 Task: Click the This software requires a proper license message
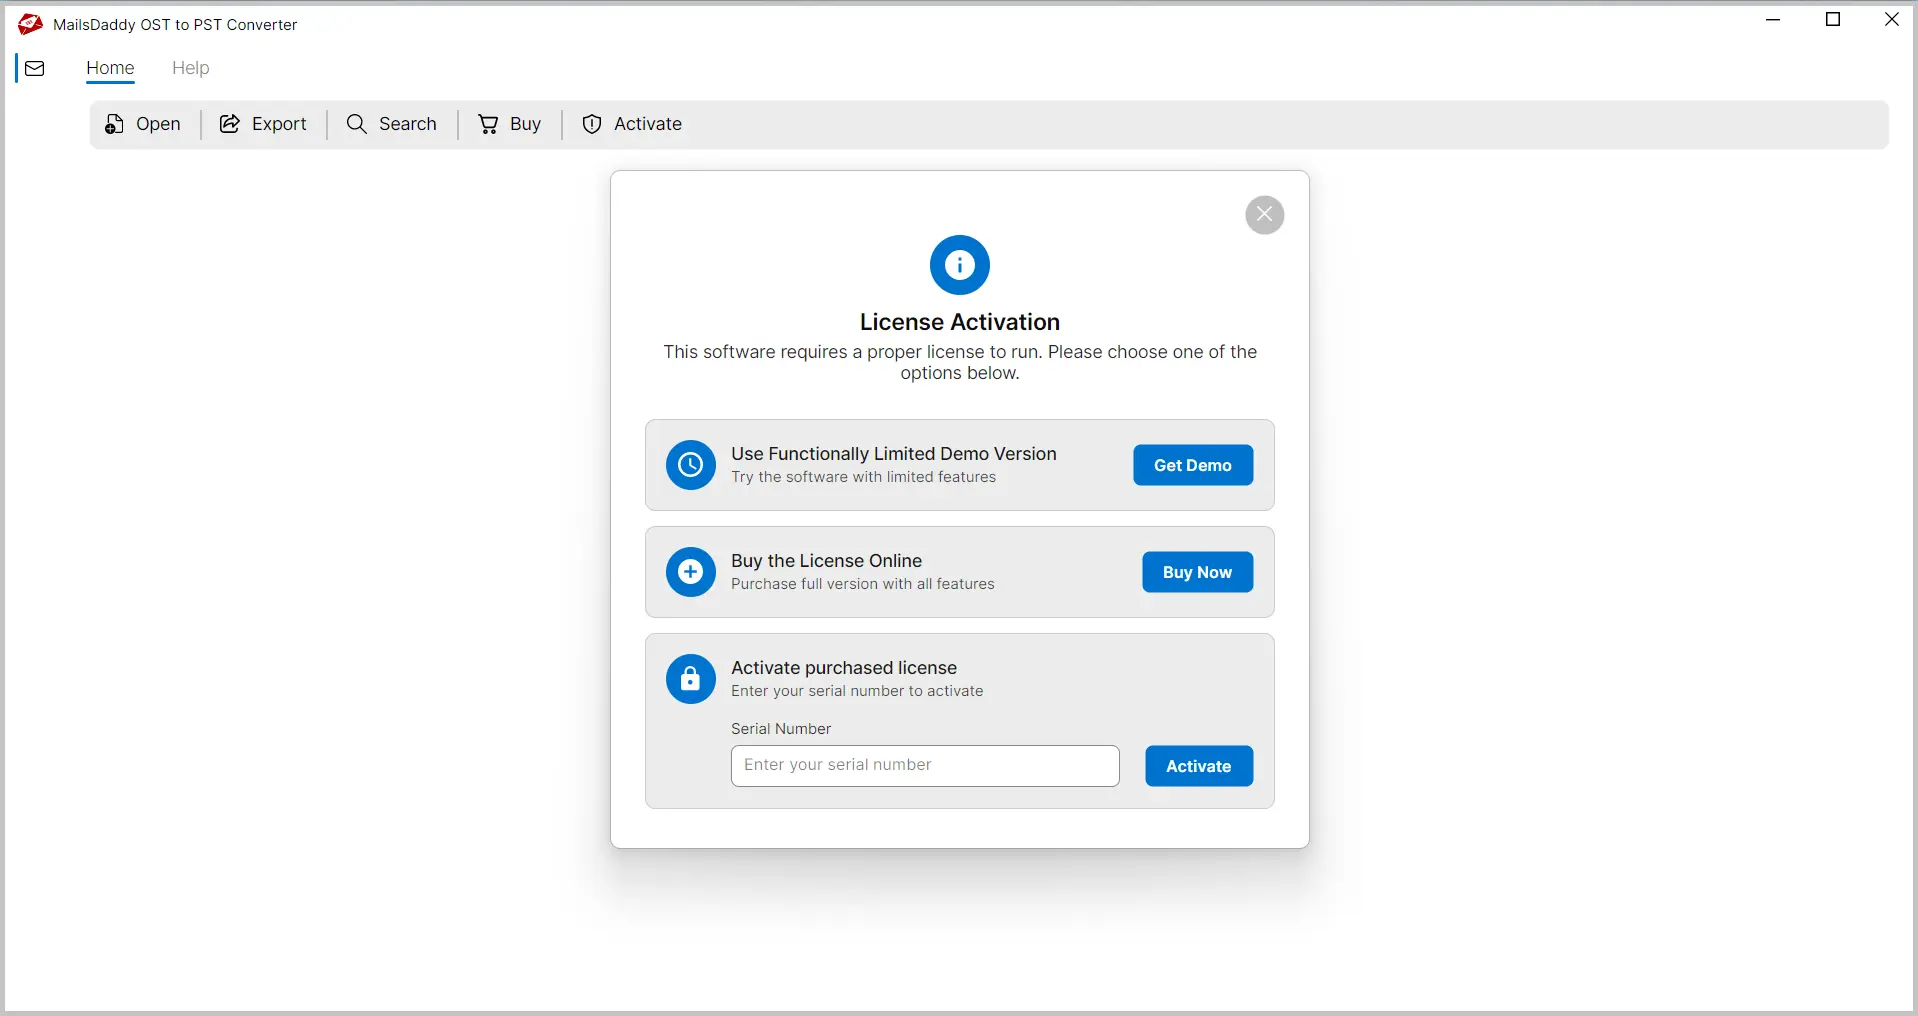[960, 362]
